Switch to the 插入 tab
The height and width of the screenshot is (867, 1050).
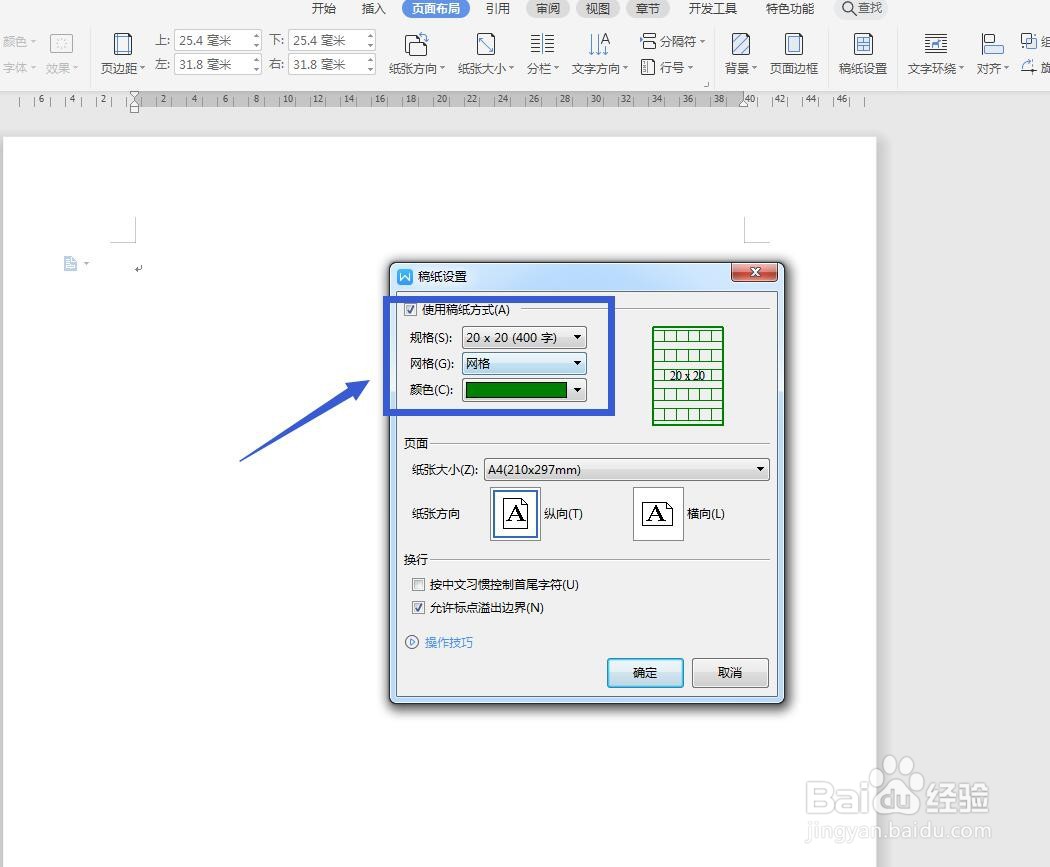tap(373, 8)
